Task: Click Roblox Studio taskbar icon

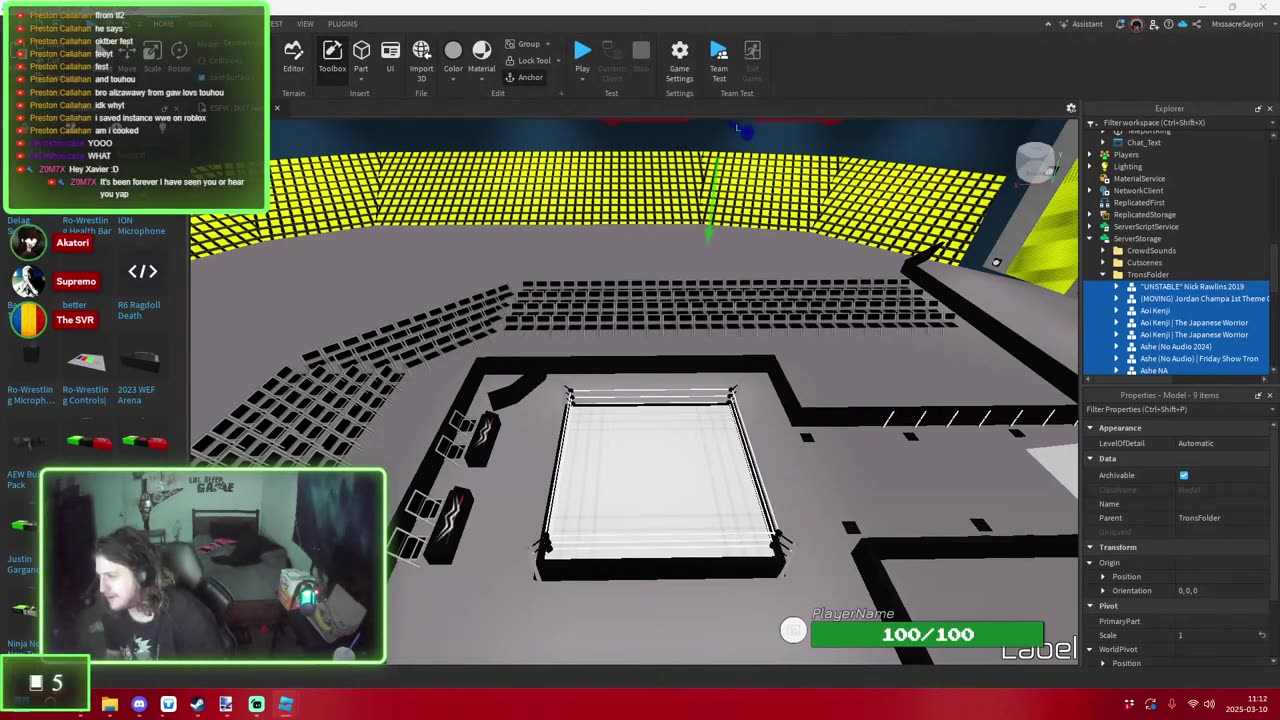Action: pyautogui.click(x=285, y=705)
